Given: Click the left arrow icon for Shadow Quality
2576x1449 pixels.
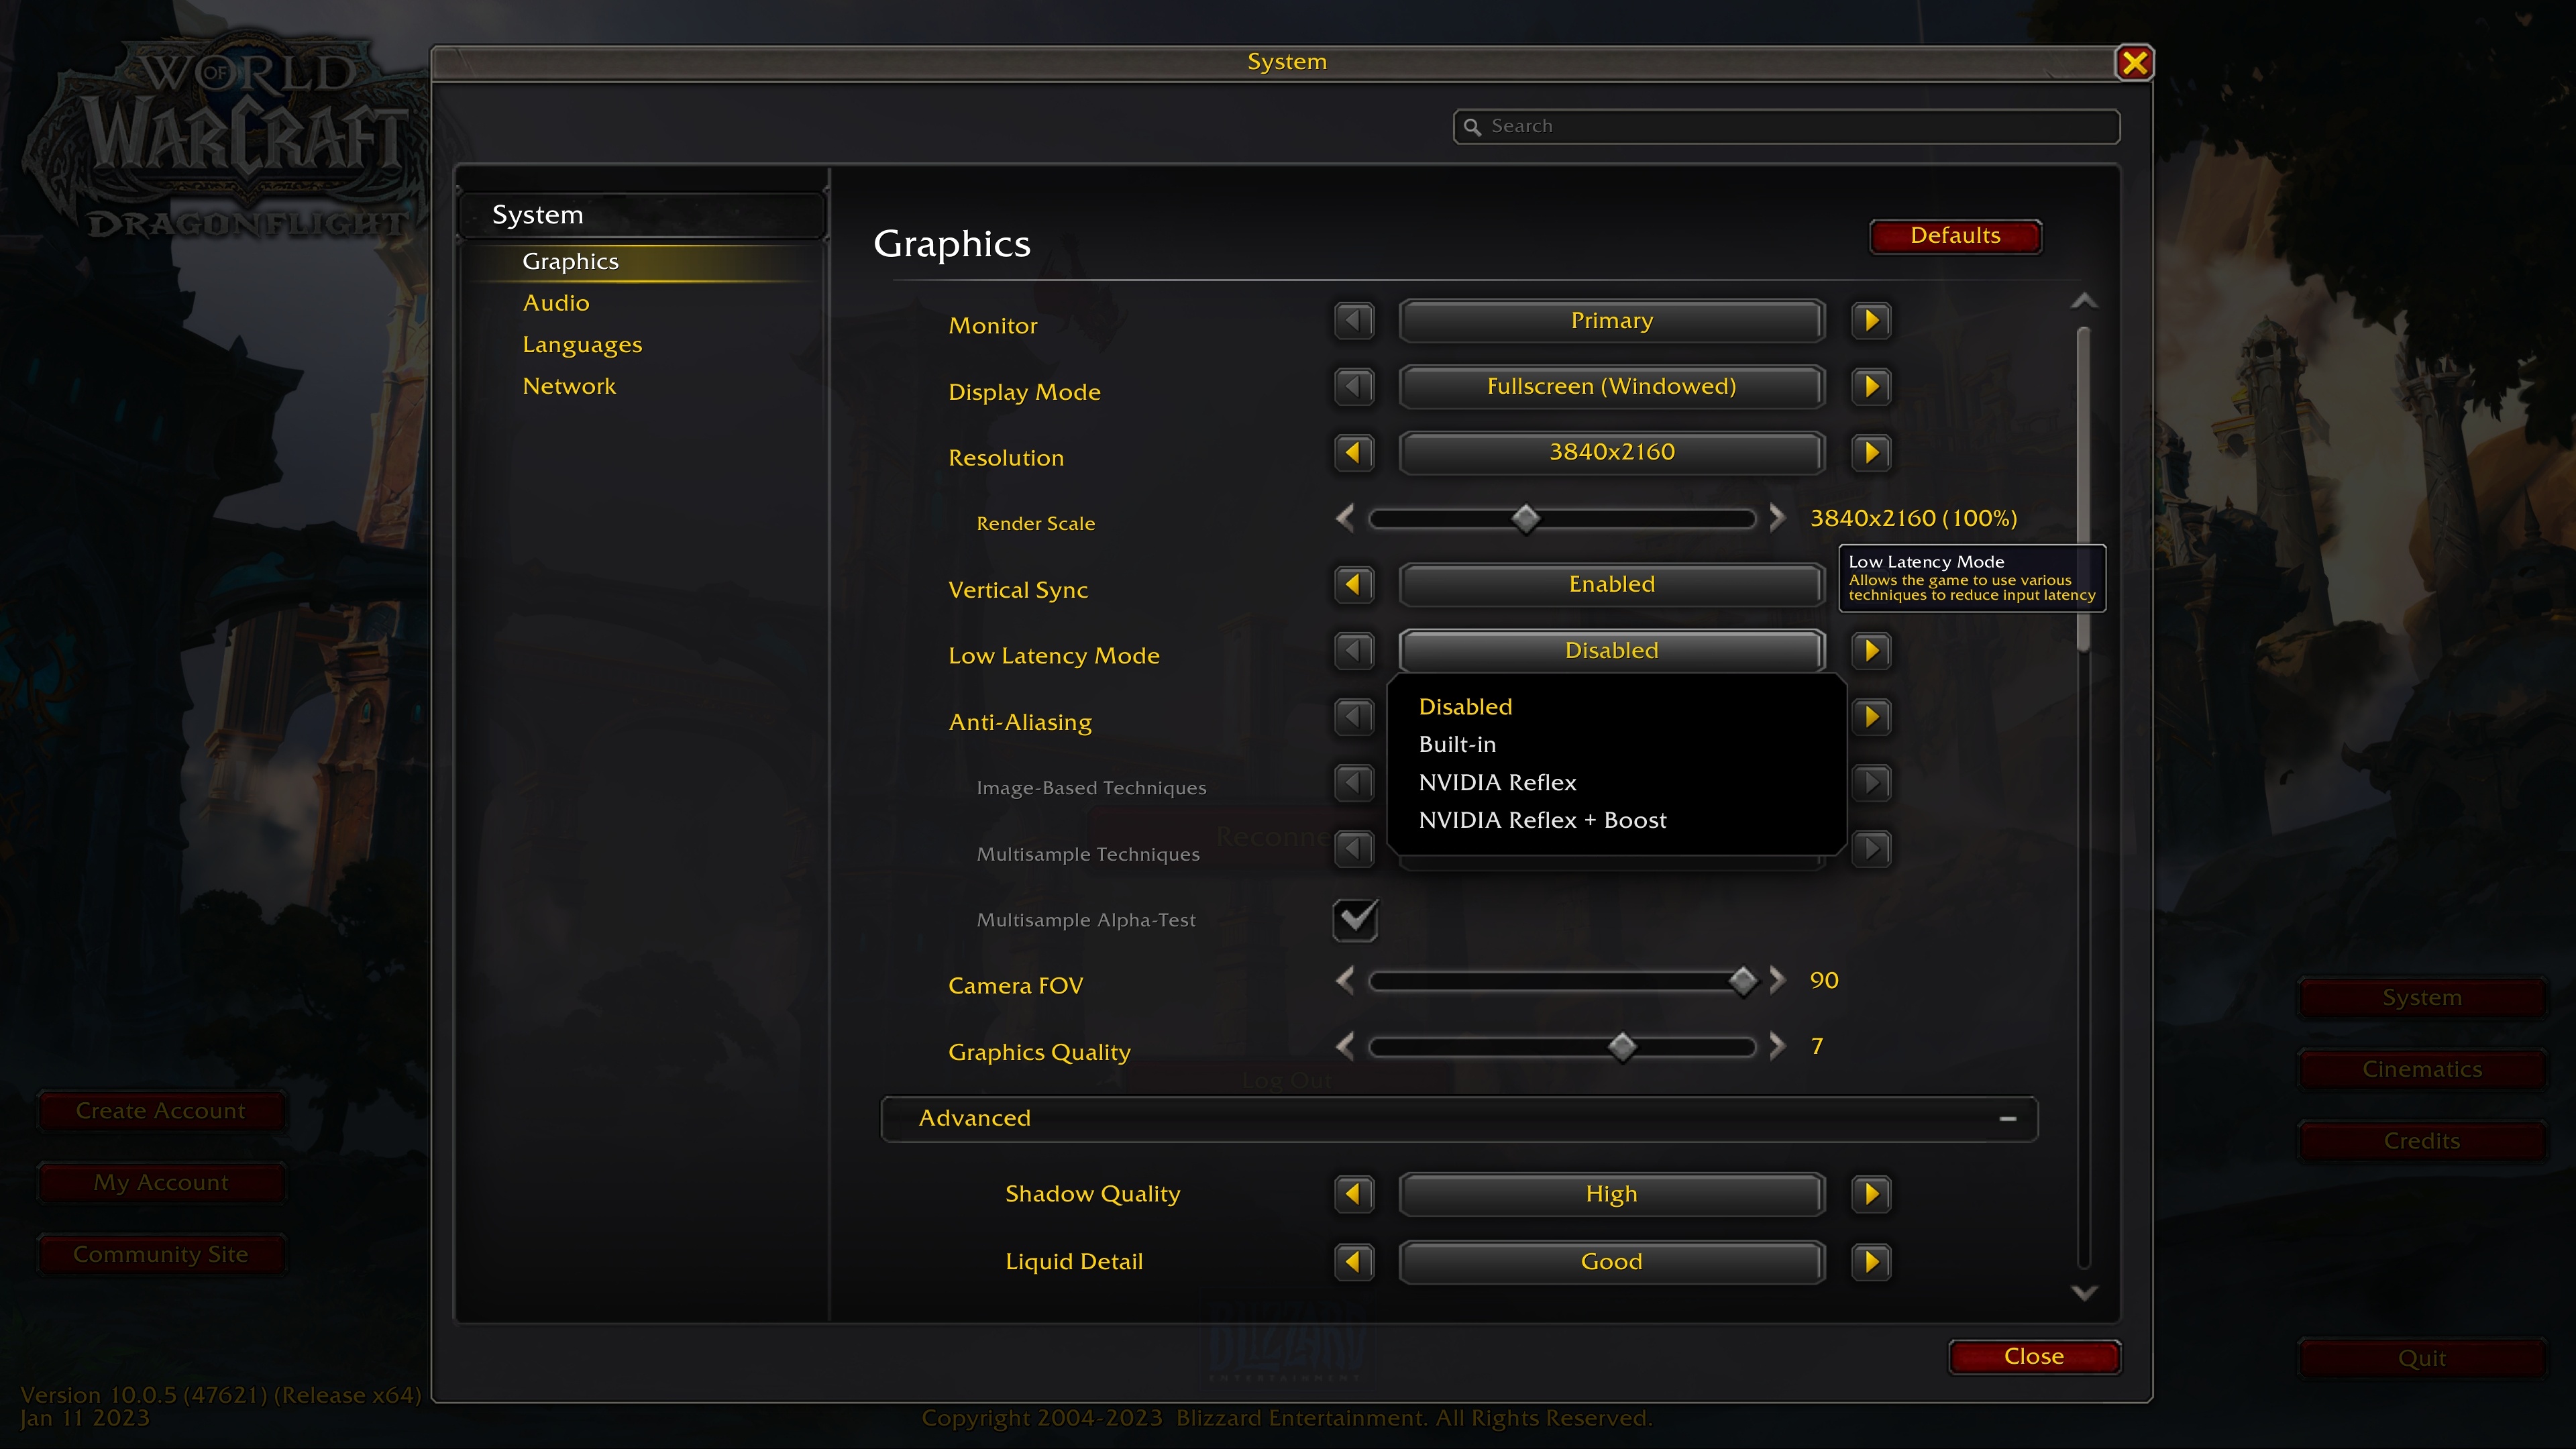Looking at the screenshot, I should [x=1355, y=1194].
